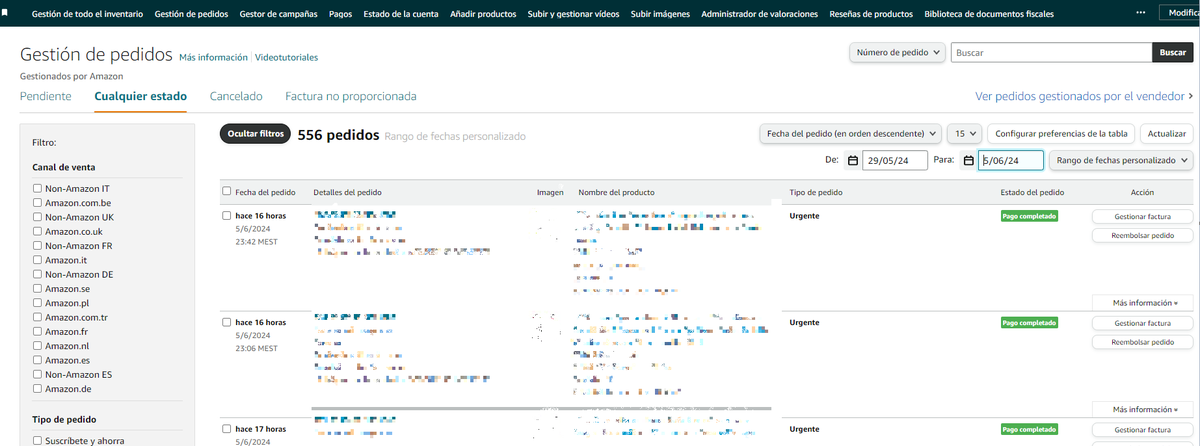This screenshot has height=446, width=1200.
Task: Select the Non-Amazon FR checkbox
Action: [x=37, y=245]
